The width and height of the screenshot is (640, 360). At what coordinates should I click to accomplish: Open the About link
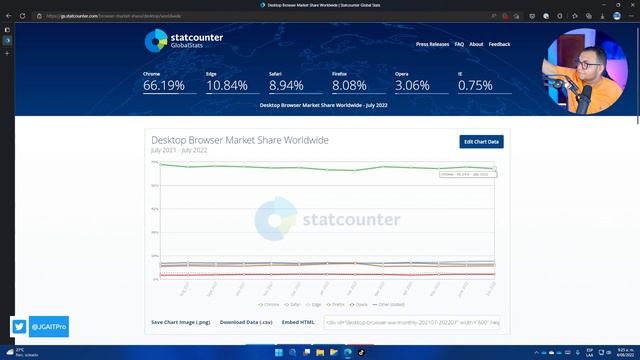point(476,44)
